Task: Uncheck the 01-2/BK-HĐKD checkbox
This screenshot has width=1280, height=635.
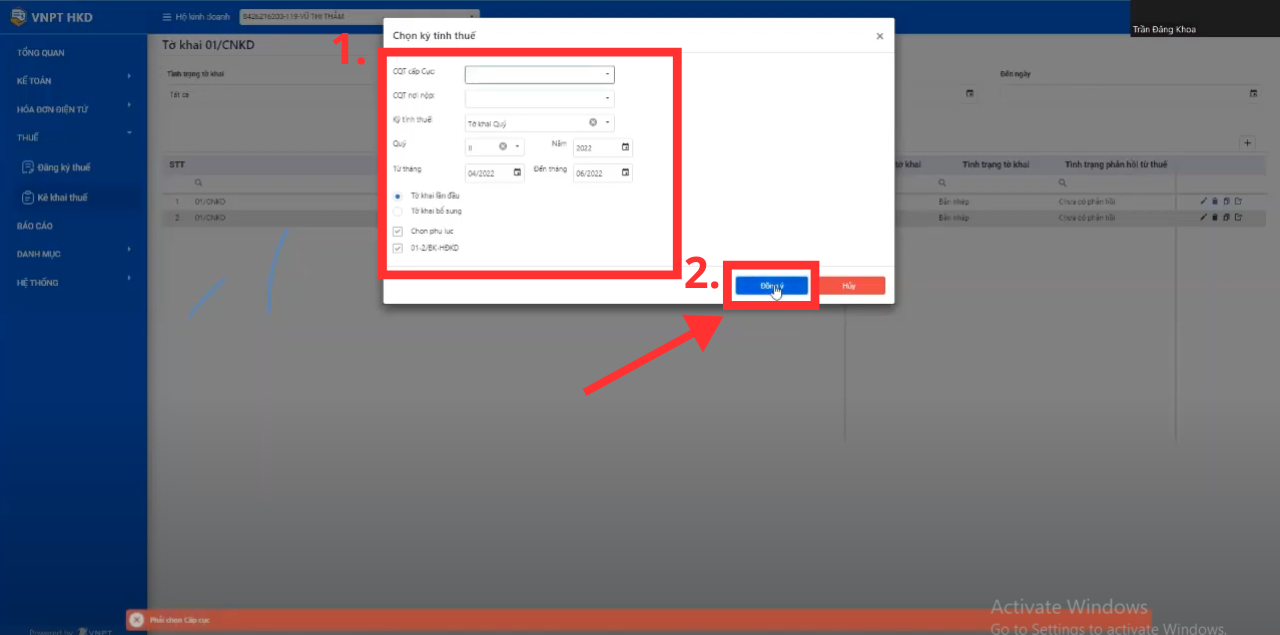Action: coord(398,248)
